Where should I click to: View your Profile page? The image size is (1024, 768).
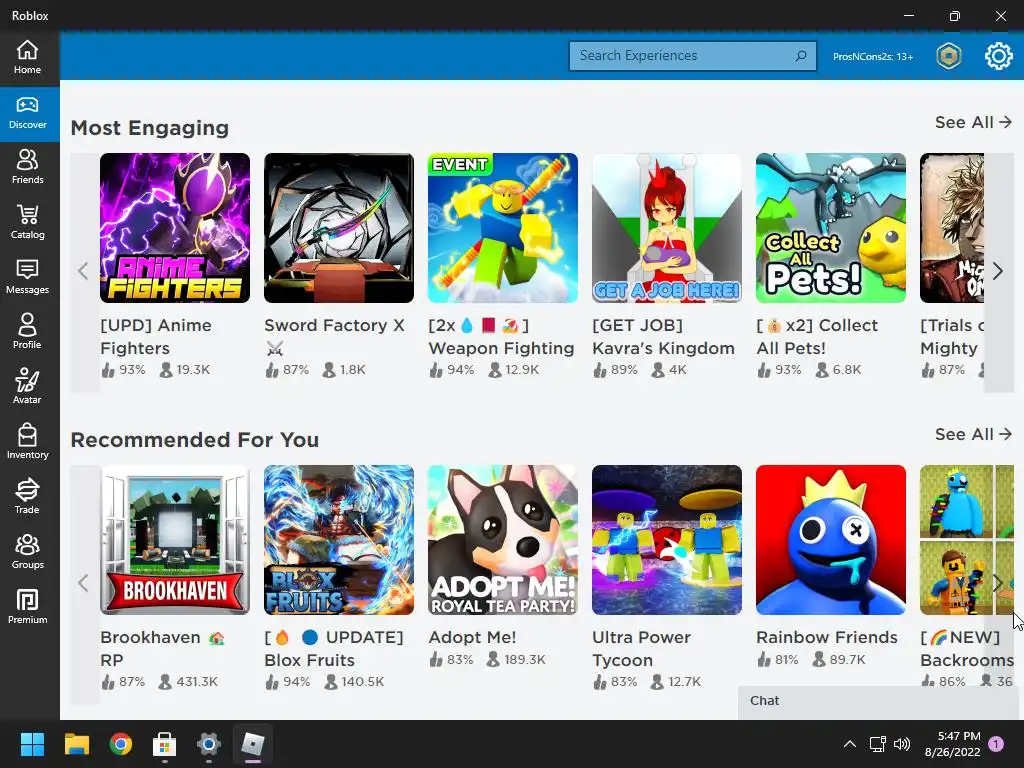pyautogui.click(x=27, y=332)
